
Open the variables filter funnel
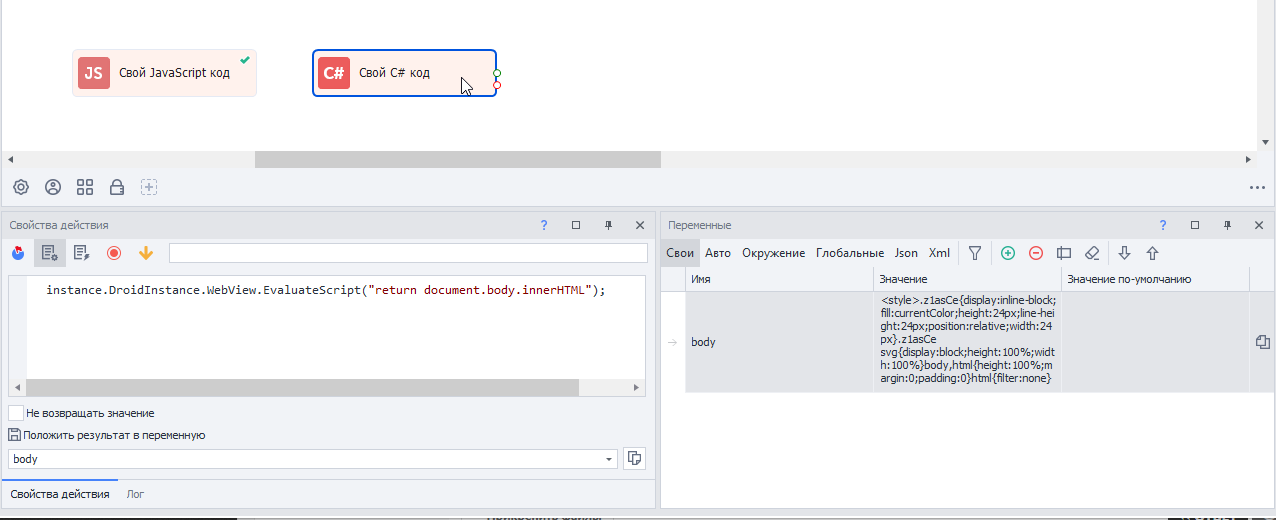point(975,253)
